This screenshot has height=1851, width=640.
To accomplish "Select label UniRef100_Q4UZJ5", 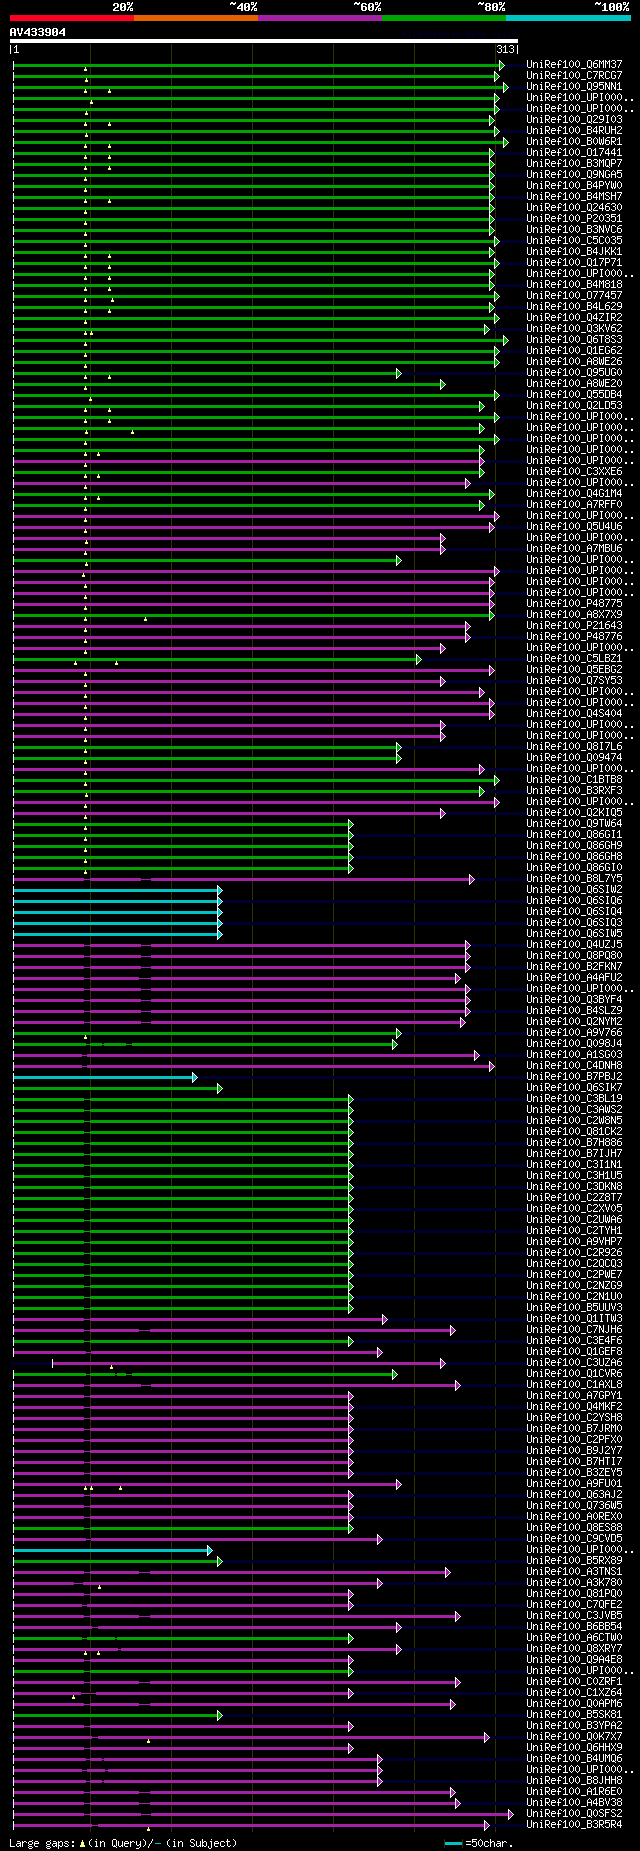I will click(574, 945).
